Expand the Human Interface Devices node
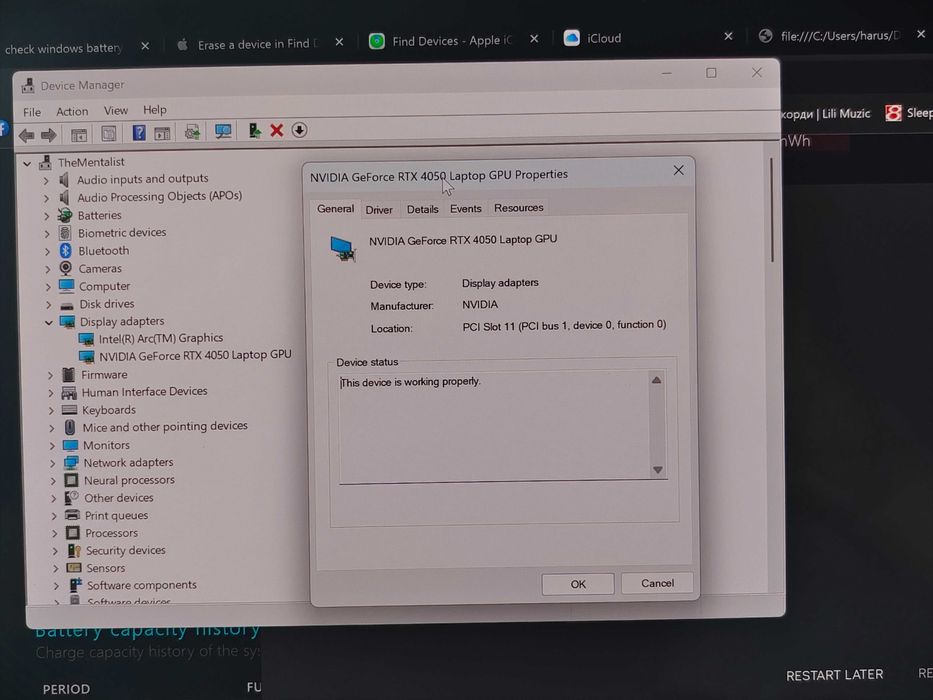933x700 pixels. point(51,393)
